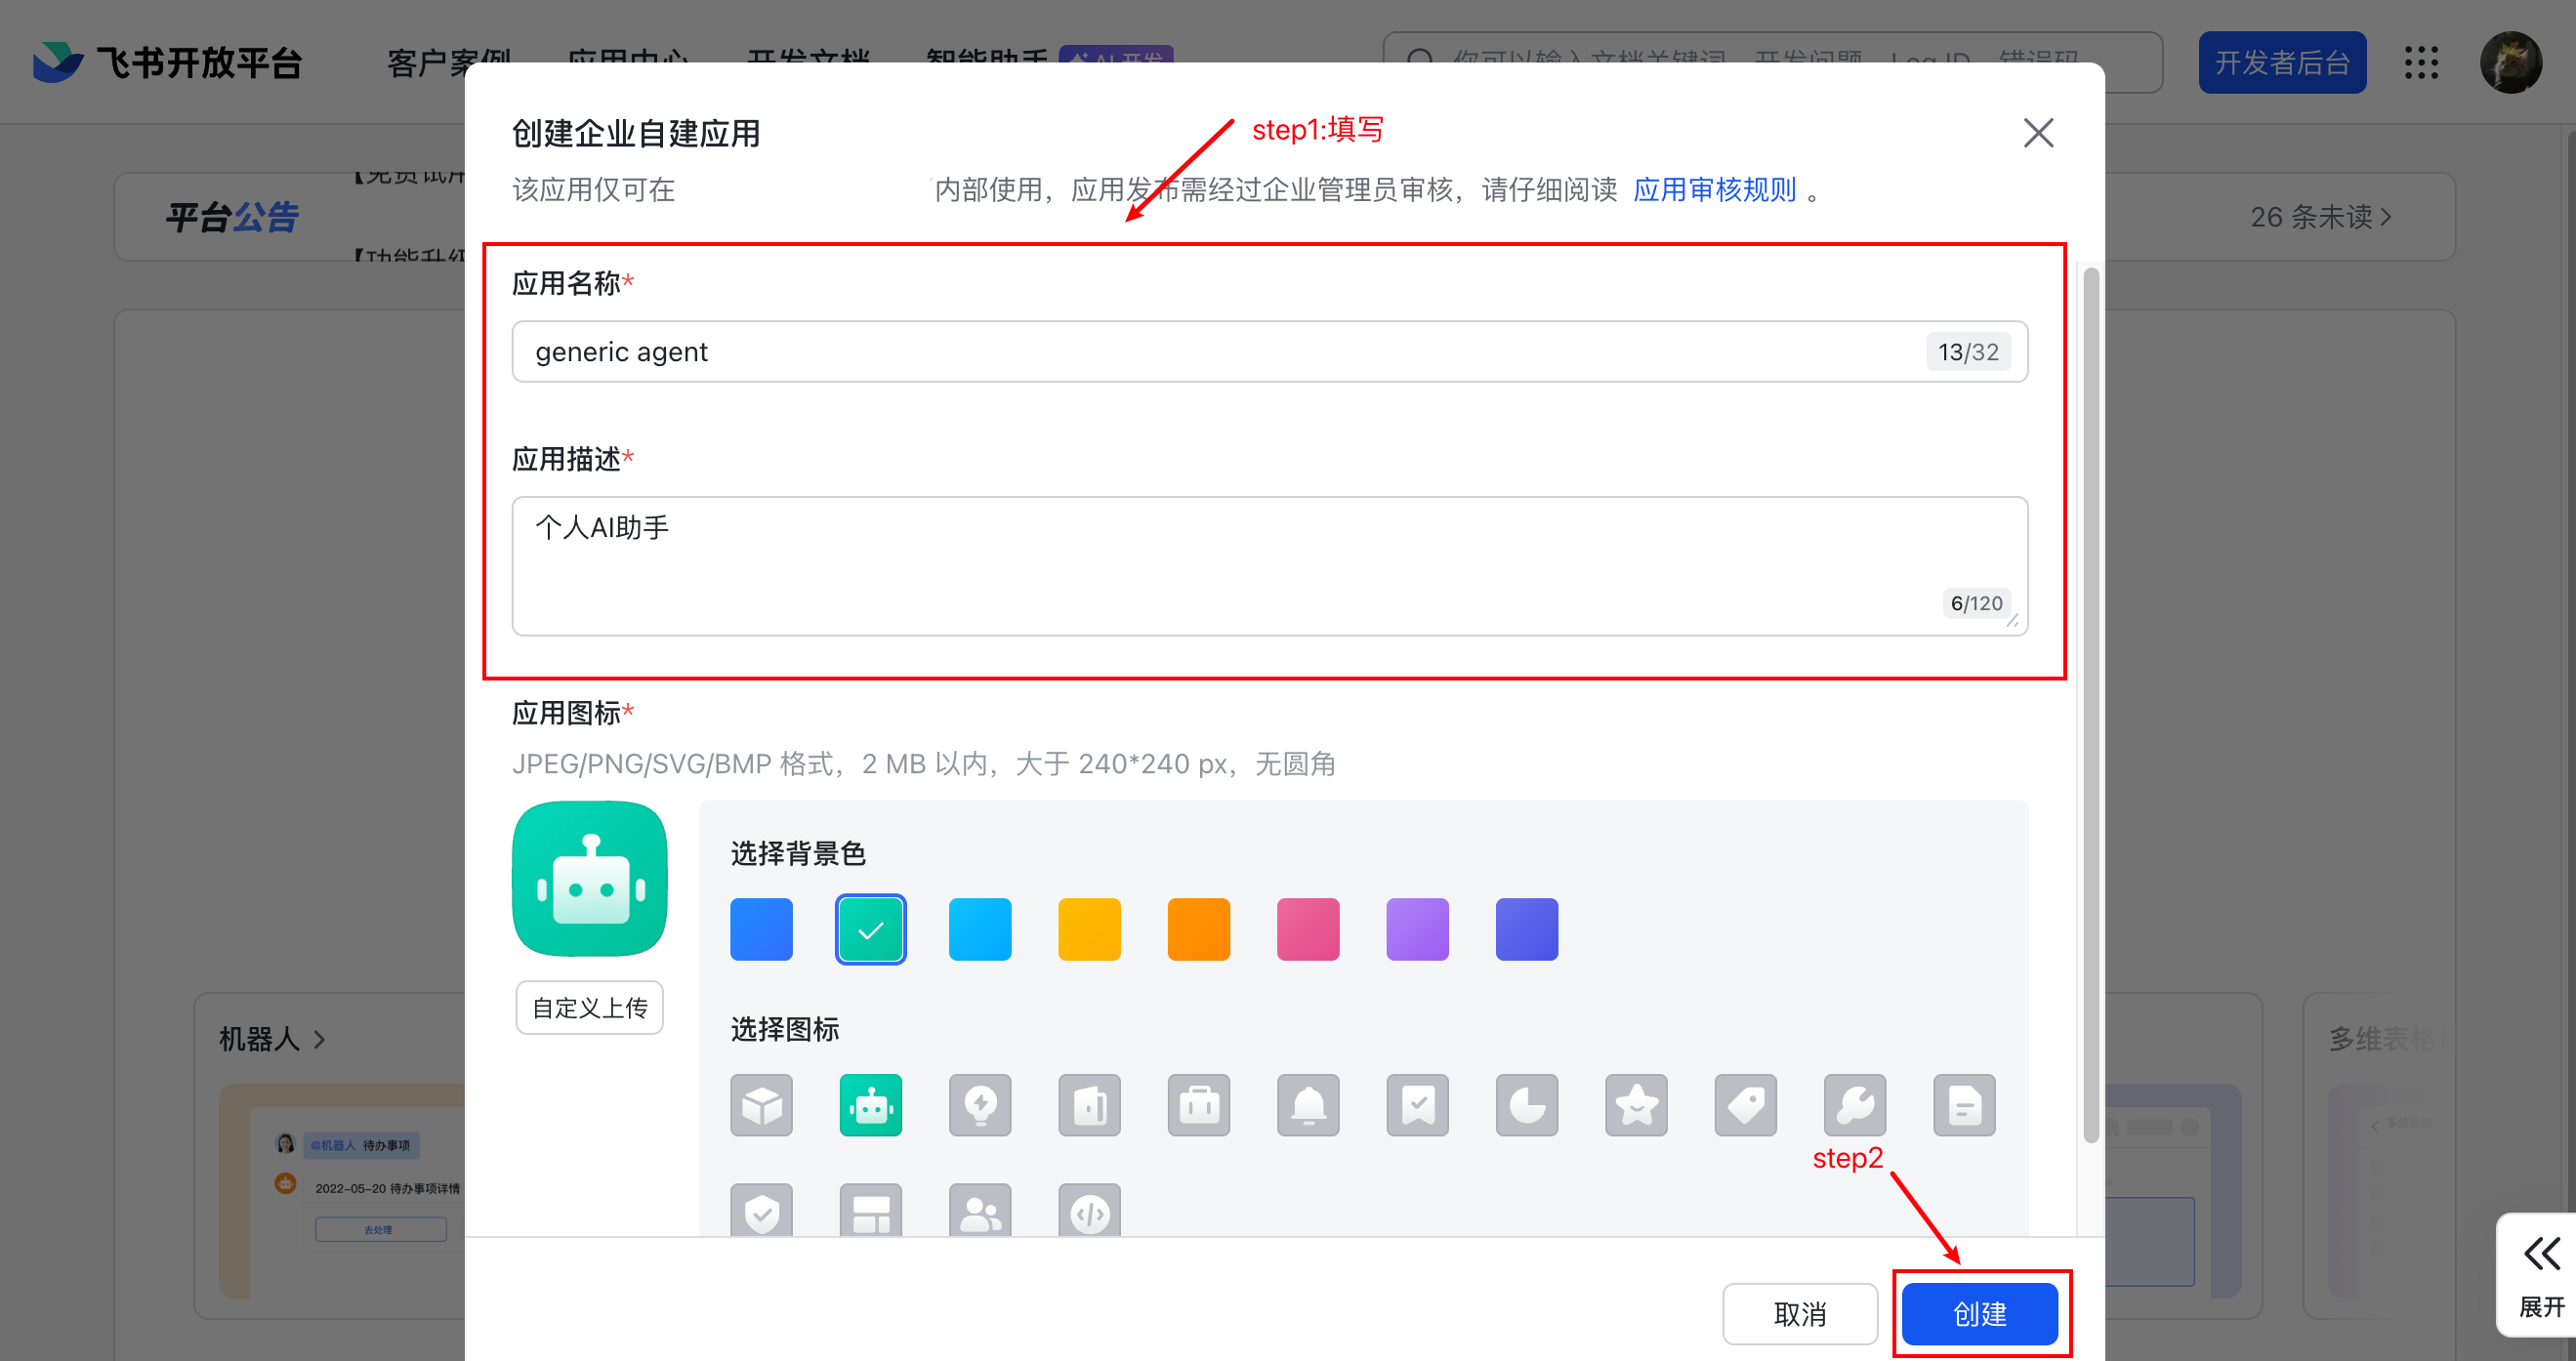This screenshot has height=1361, width=2576.
Task: Choose the 3D cube app icon
Action: [761, 1105]
